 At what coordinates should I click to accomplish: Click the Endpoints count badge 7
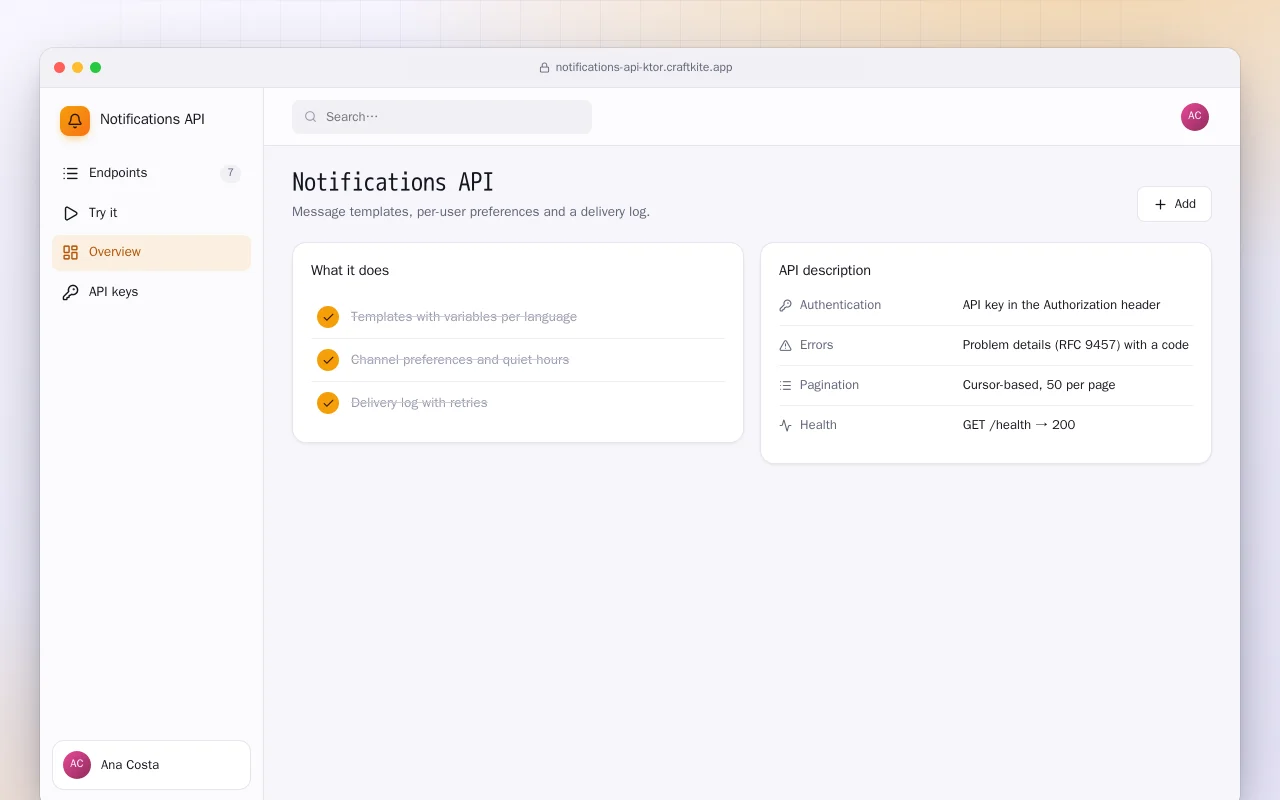point(230,173)
